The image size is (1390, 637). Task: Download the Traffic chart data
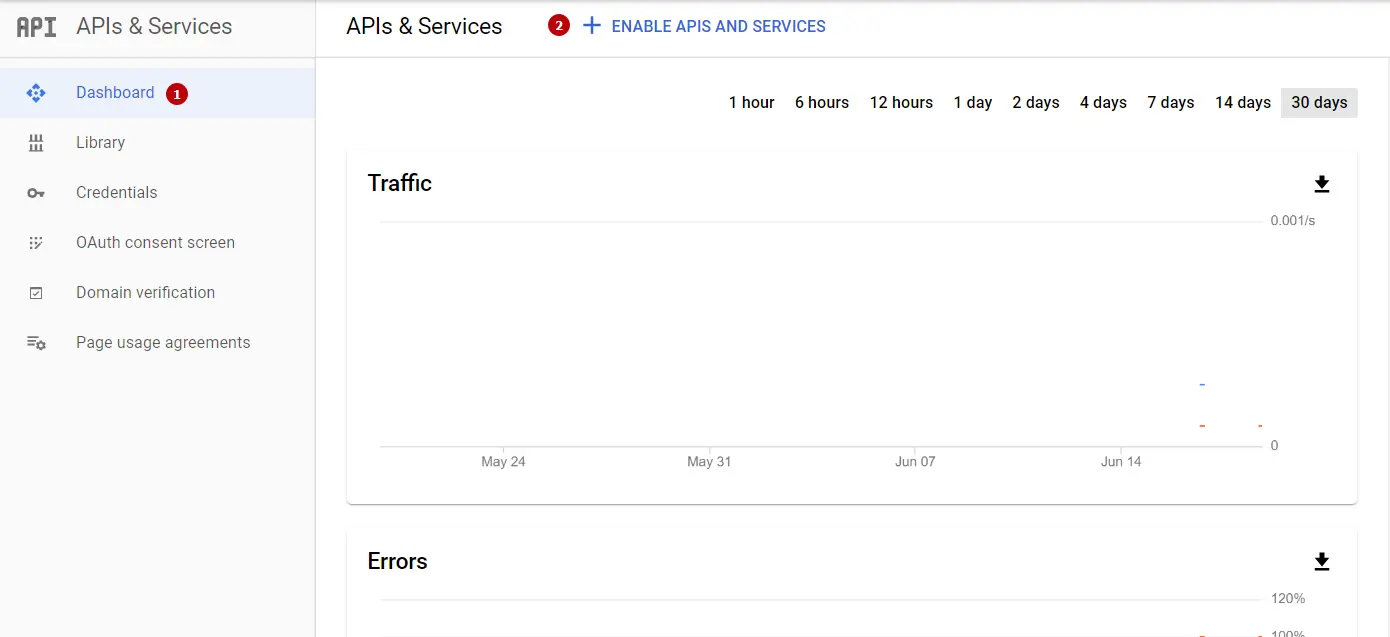(1322, 184)
